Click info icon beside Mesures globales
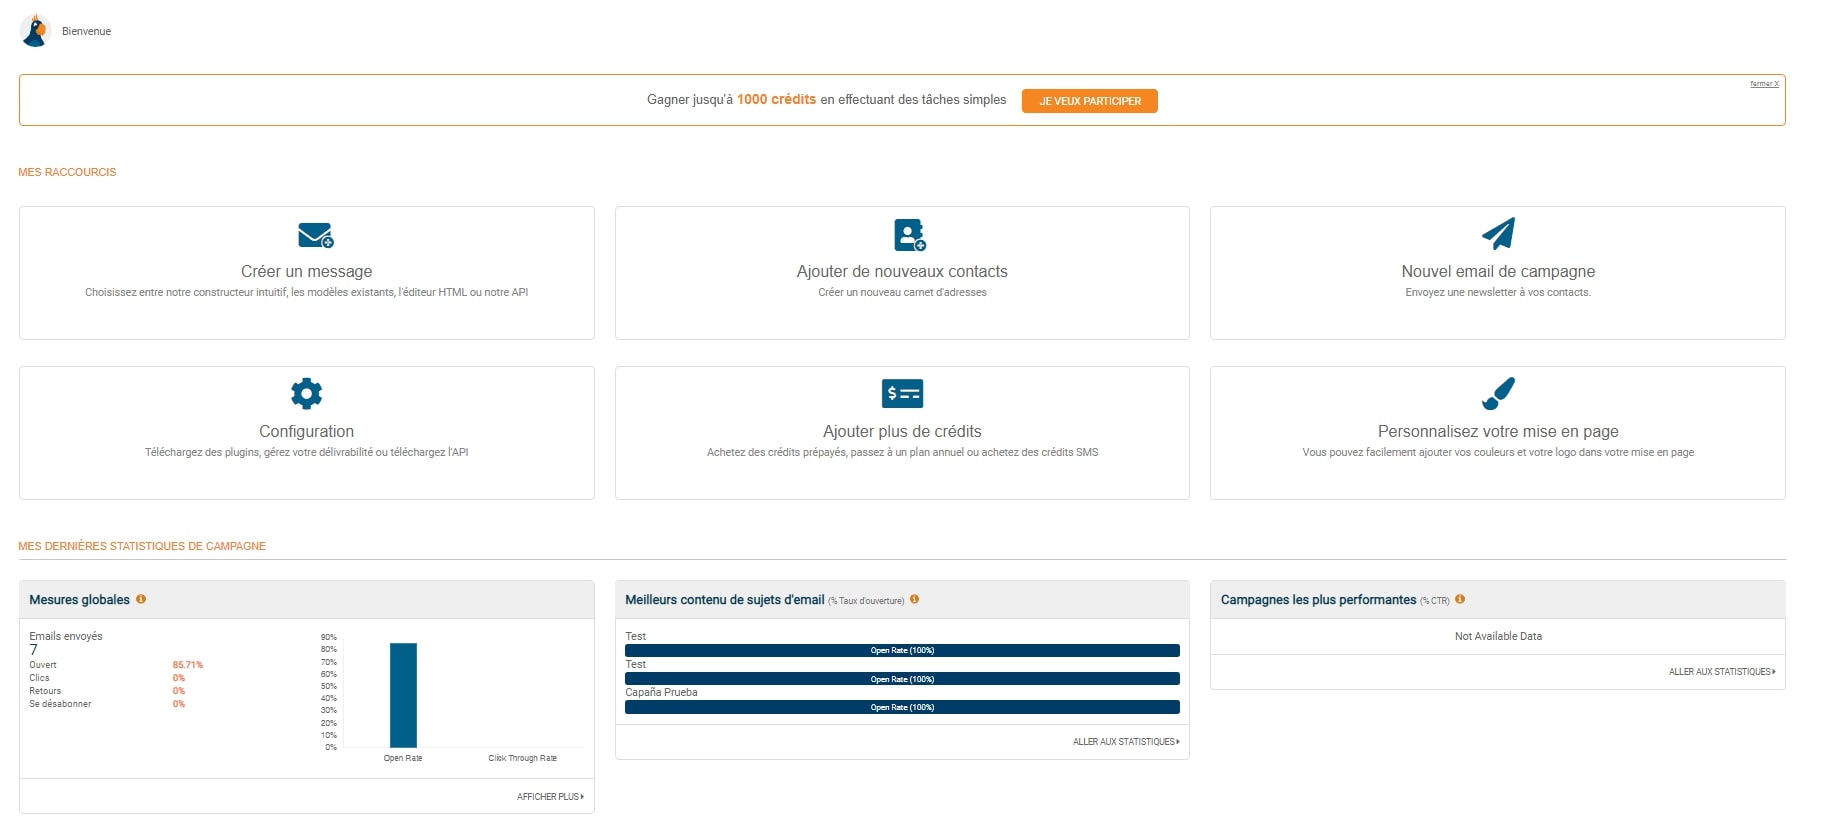The height and width of the screenshot is (834, 1826). pyautogui.click(x=141, y=599)
